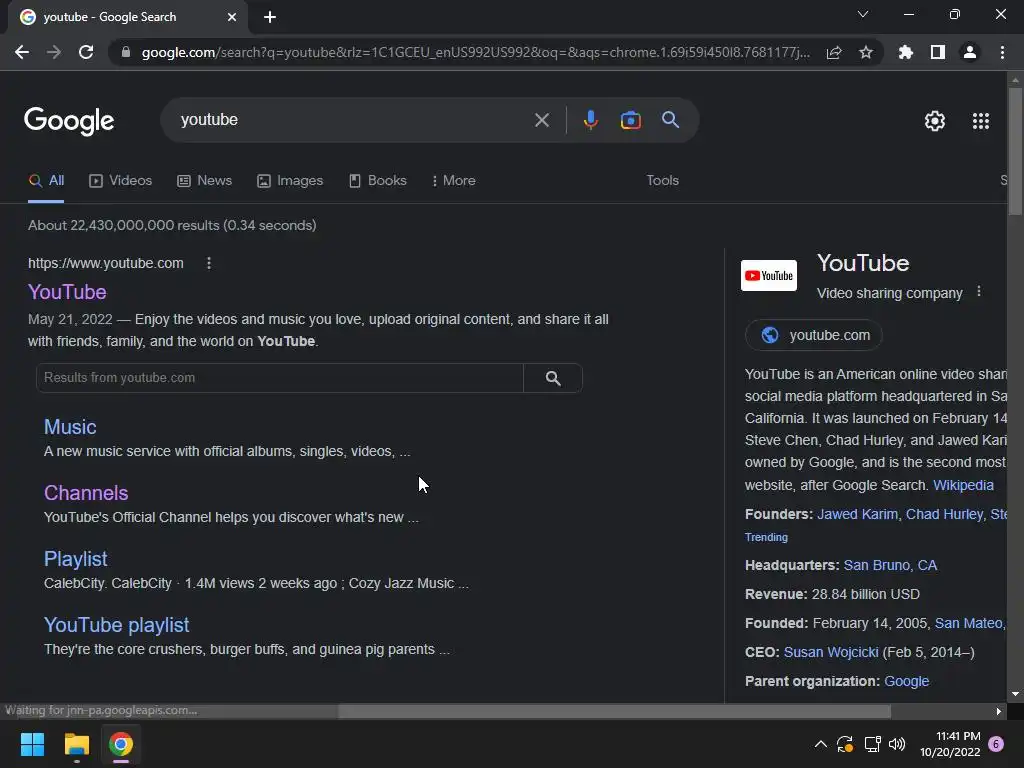The image size is (1024, 768).
Task: Search by image using camera icon
Action: pos(630,120)
